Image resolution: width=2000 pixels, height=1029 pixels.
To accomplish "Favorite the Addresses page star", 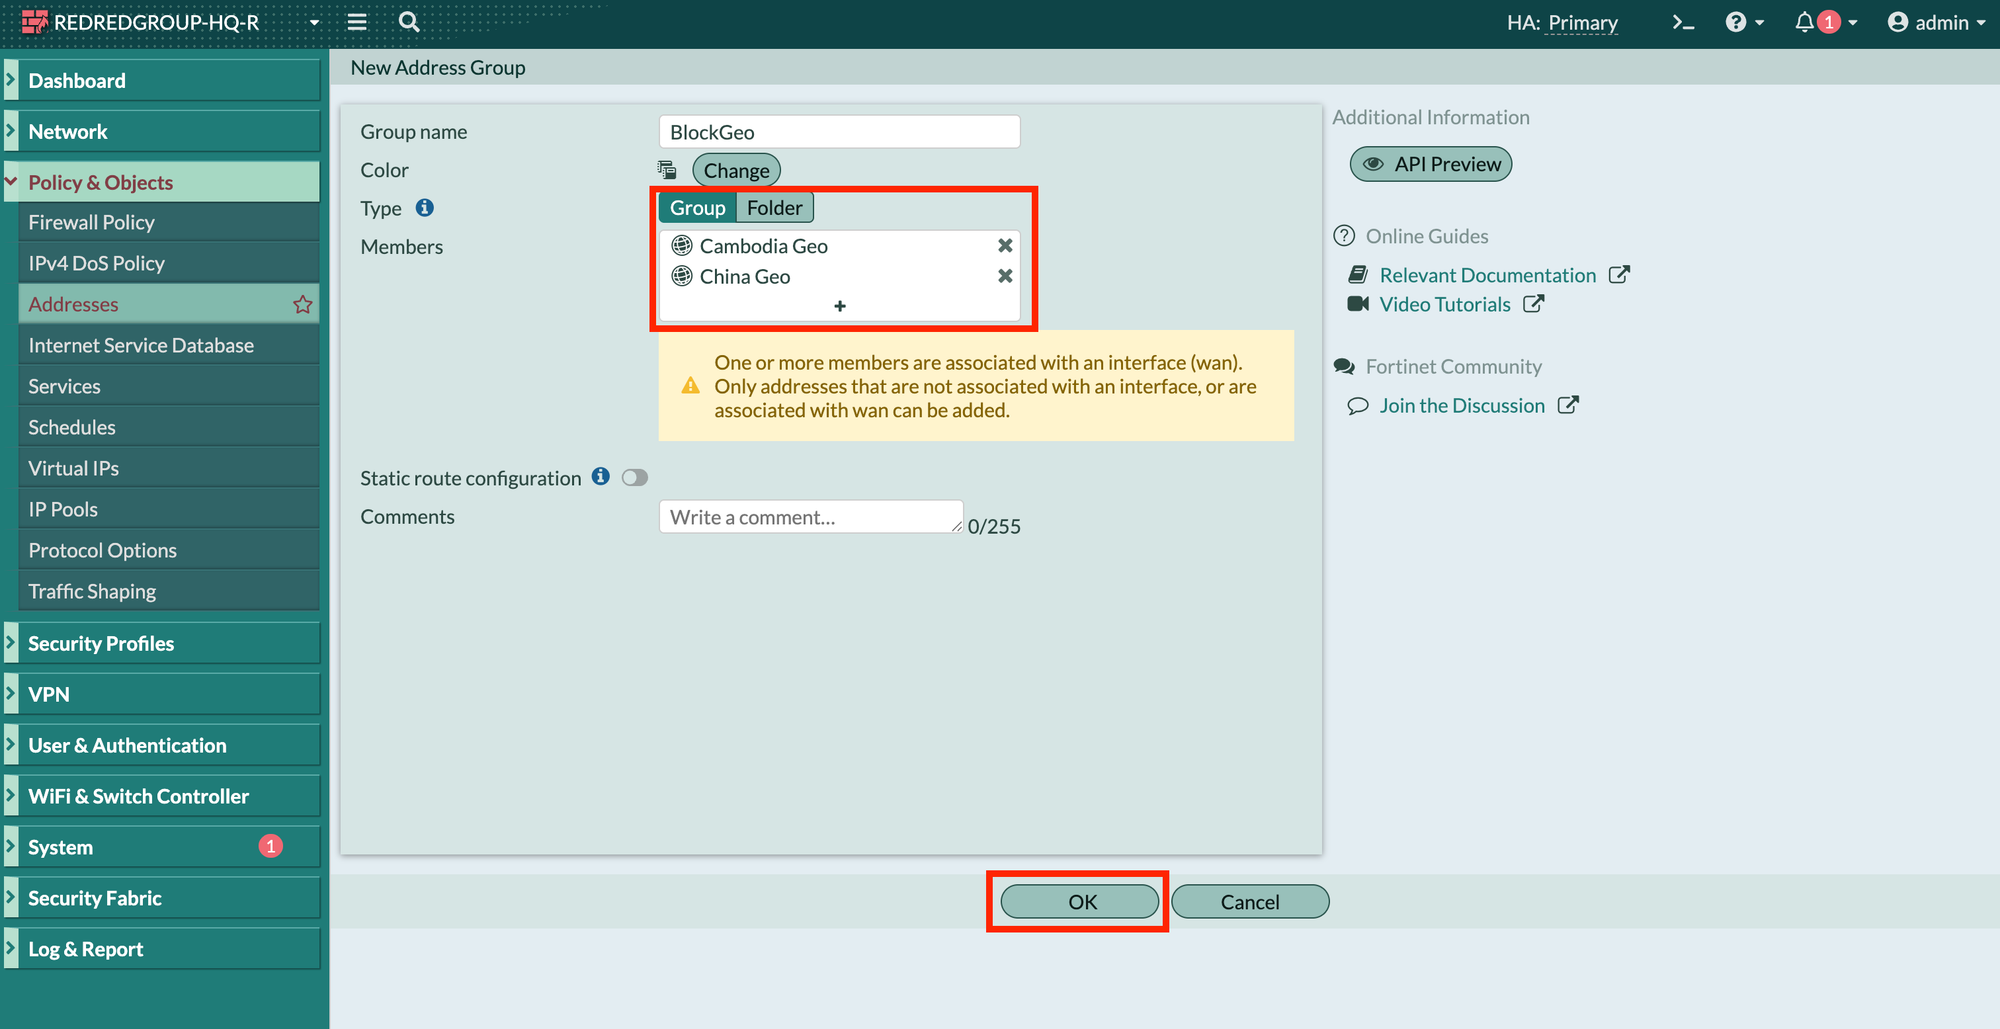I will point(303,305).
